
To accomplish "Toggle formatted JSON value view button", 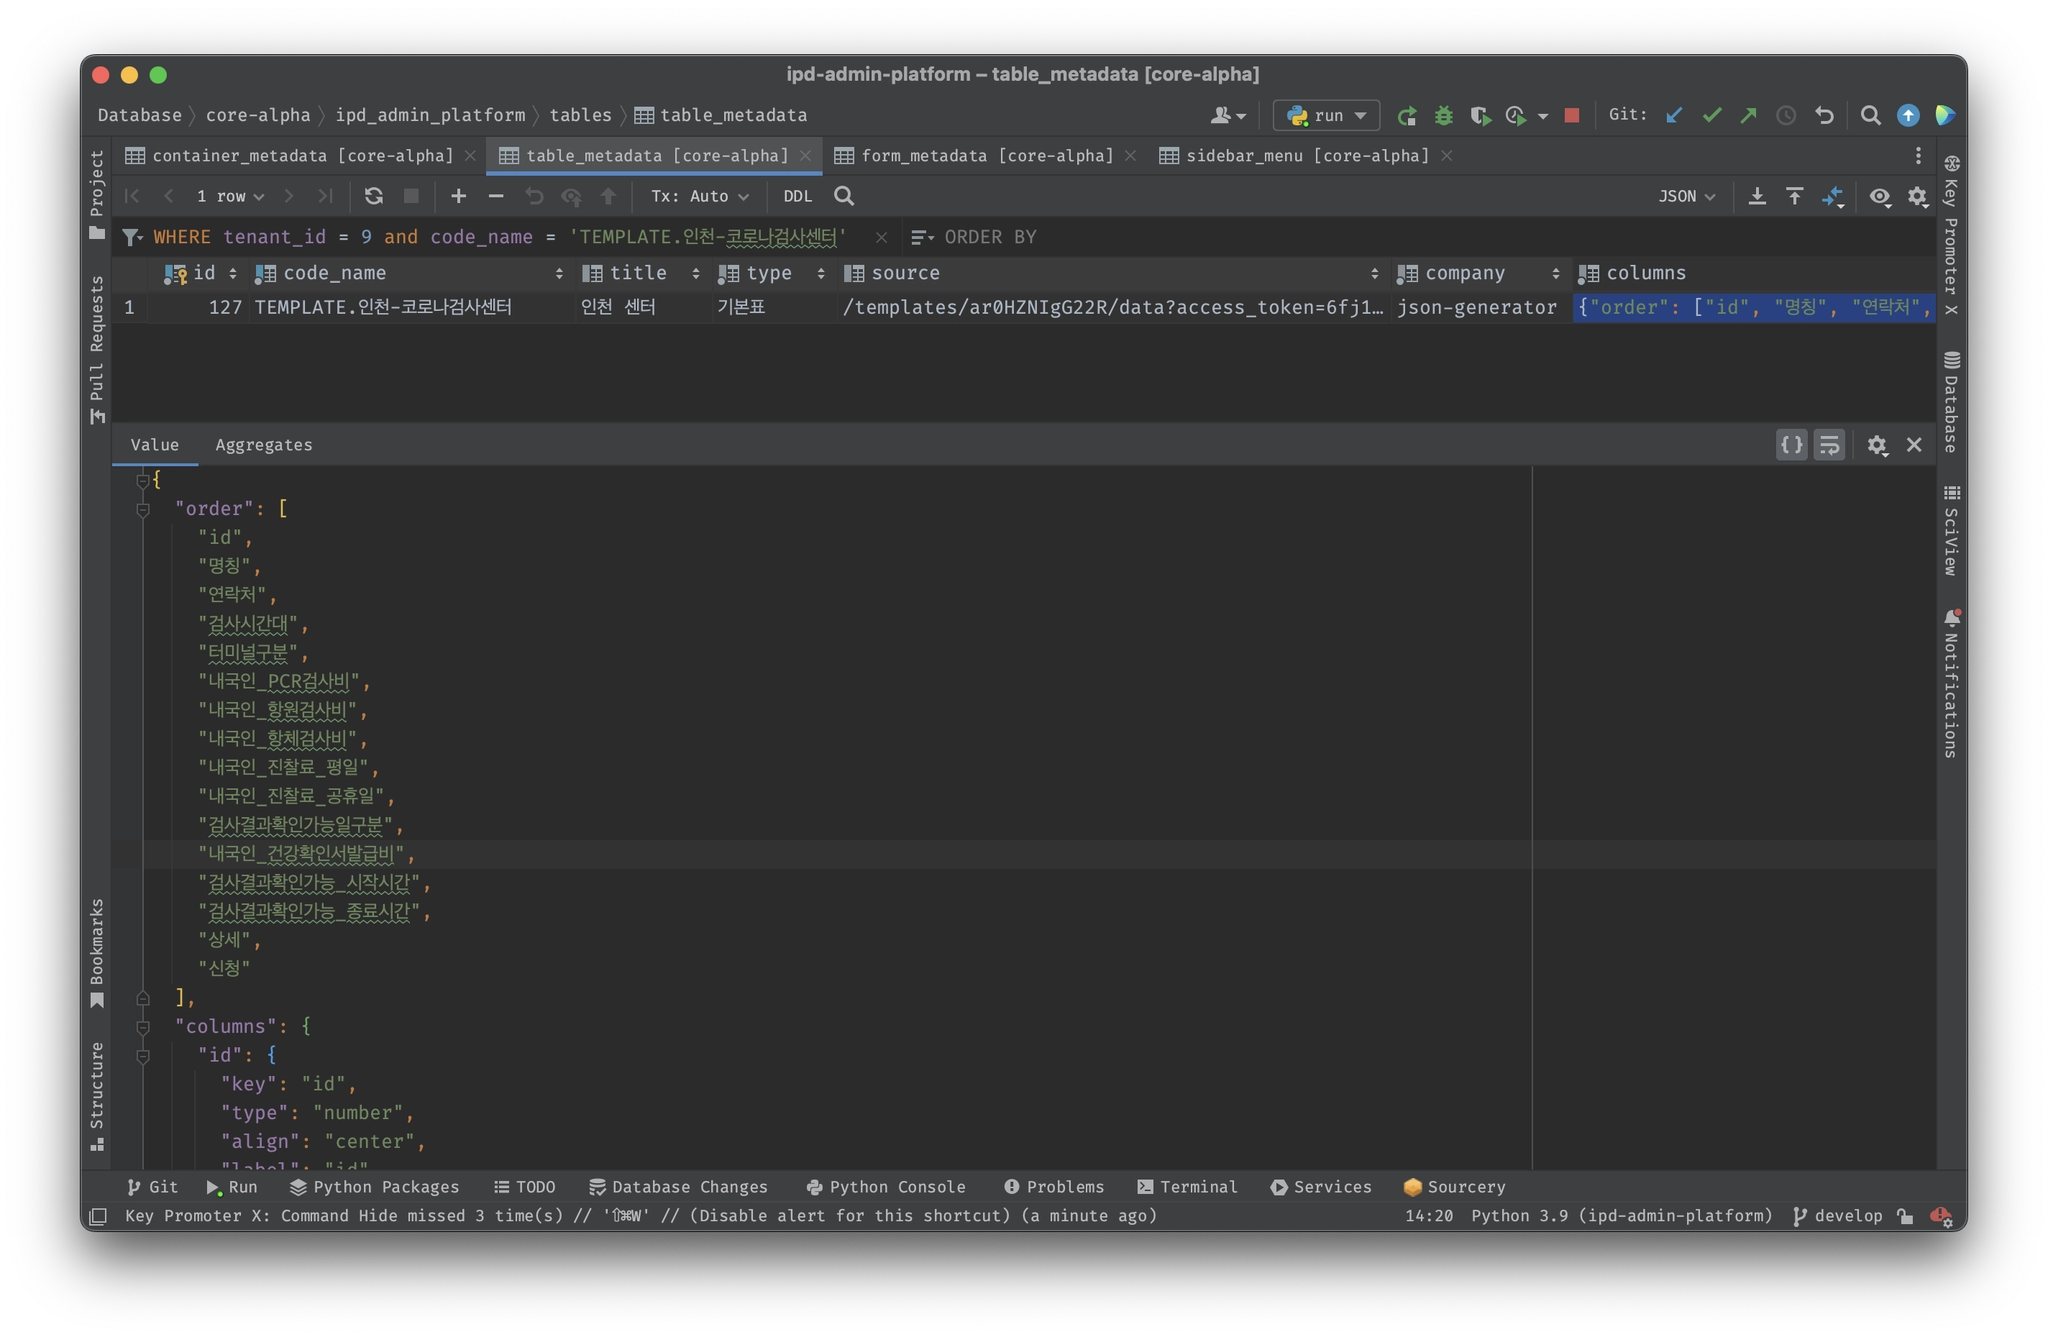I will point(1791,445).
